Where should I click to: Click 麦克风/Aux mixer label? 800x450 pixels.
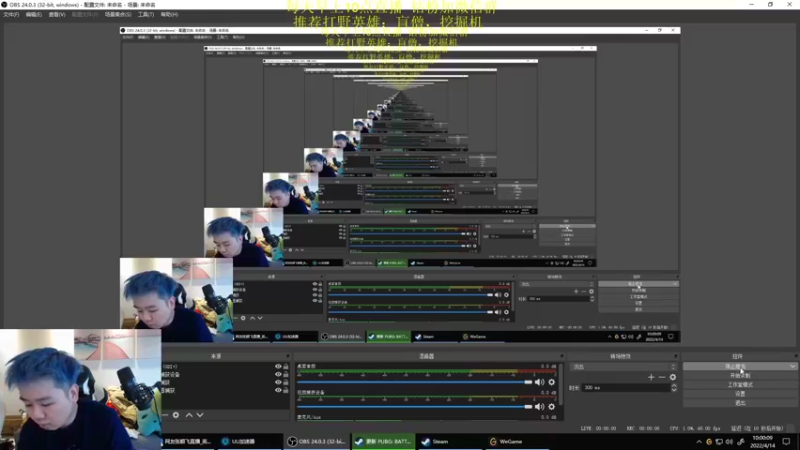pyautogui.click(x=310, y=417)
